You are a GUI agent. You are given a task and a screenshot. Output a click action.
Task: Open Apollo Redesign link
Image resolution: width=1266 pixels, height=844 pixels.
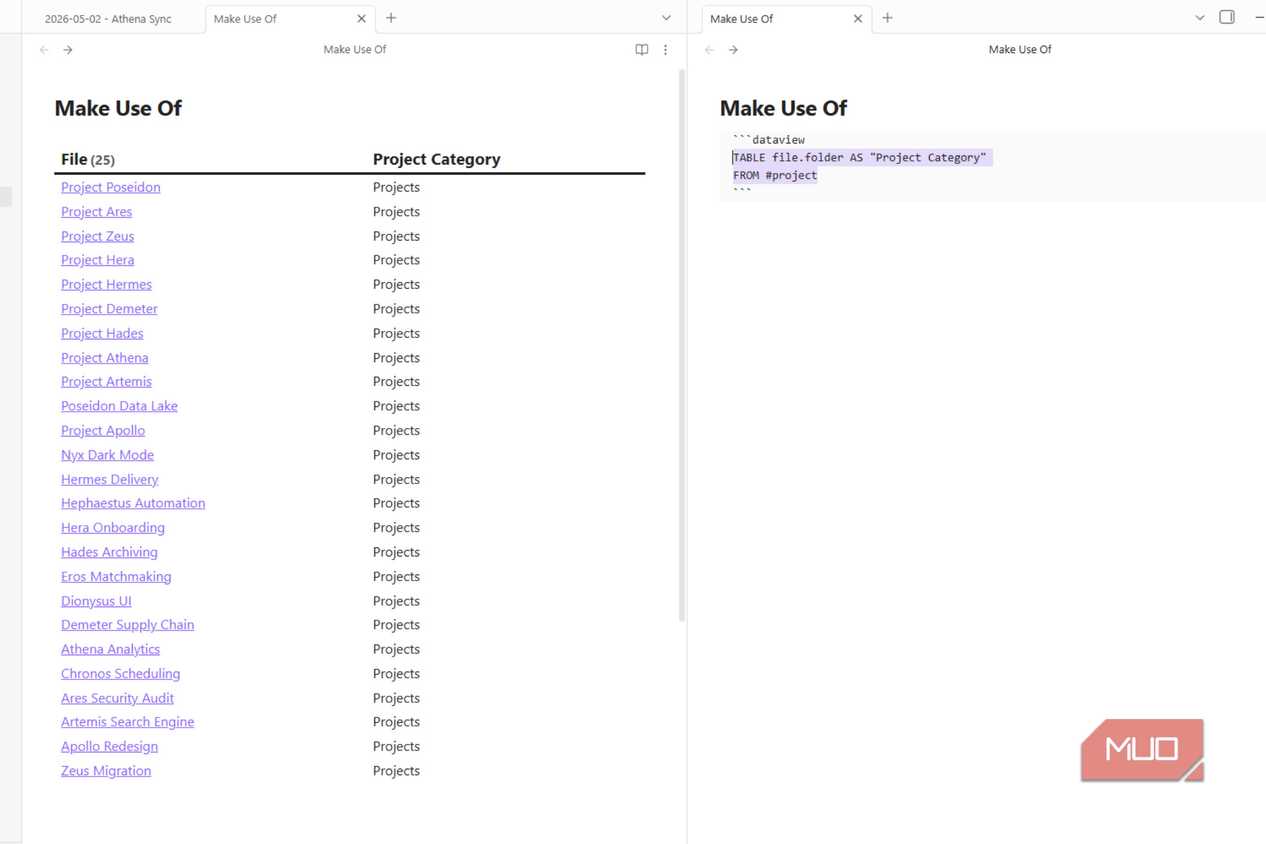[x=109, y=747]
